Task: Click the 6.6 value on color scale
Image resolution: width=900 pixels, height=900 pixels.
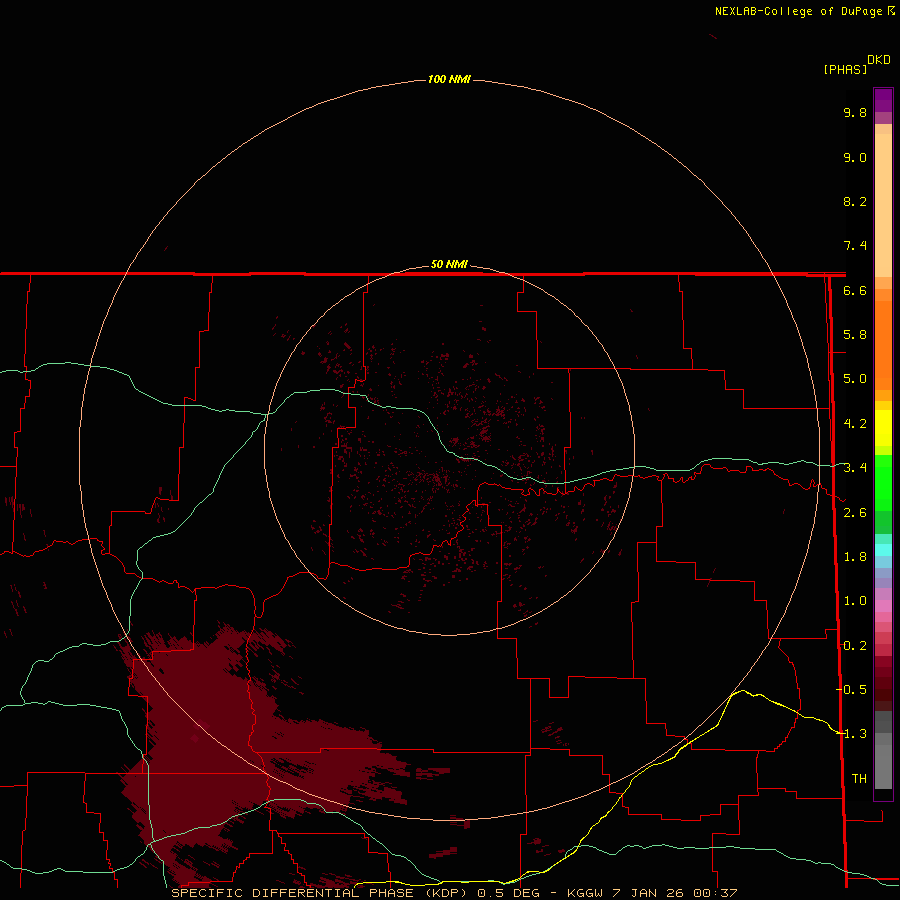Action: 855,290
